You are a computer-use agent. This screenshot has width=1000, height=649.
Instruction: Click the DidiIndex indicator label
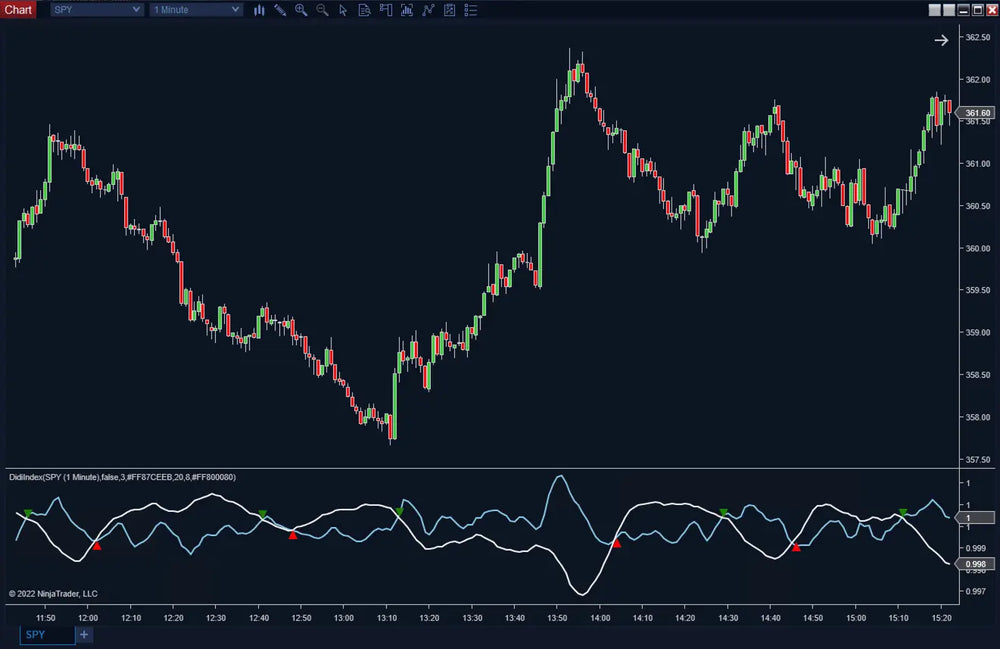pos(122,477)
